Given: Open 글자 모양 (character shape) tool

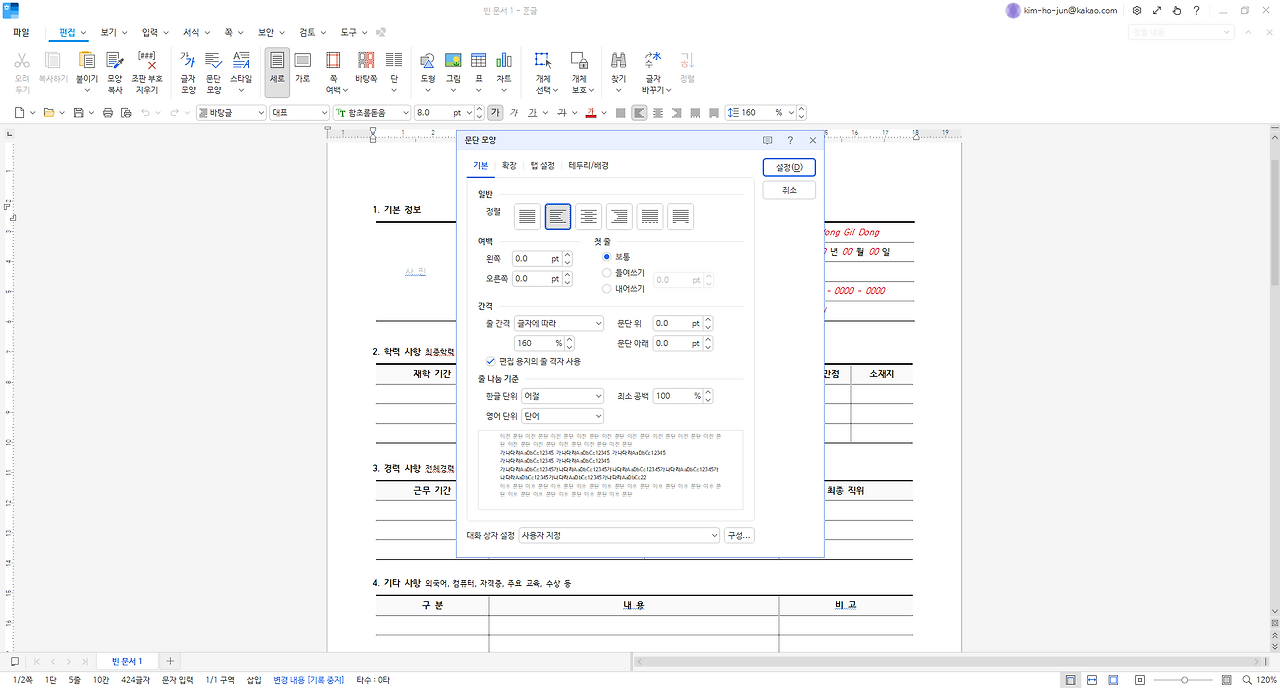Looking at the screenshot, I should (x=187, y=71).
